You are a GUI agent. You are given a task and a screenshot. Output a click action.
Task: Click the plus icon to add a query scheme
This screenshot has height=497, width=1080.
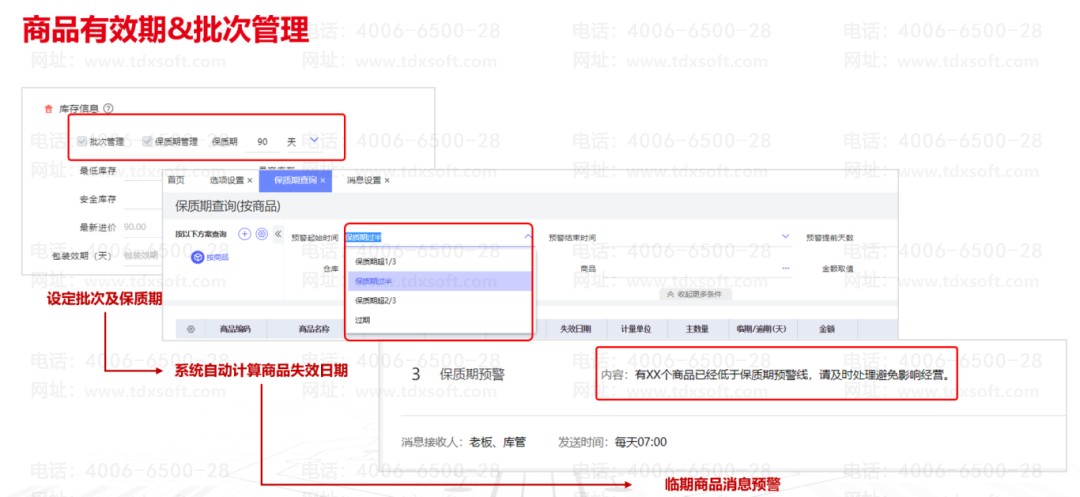pos(245,234)
